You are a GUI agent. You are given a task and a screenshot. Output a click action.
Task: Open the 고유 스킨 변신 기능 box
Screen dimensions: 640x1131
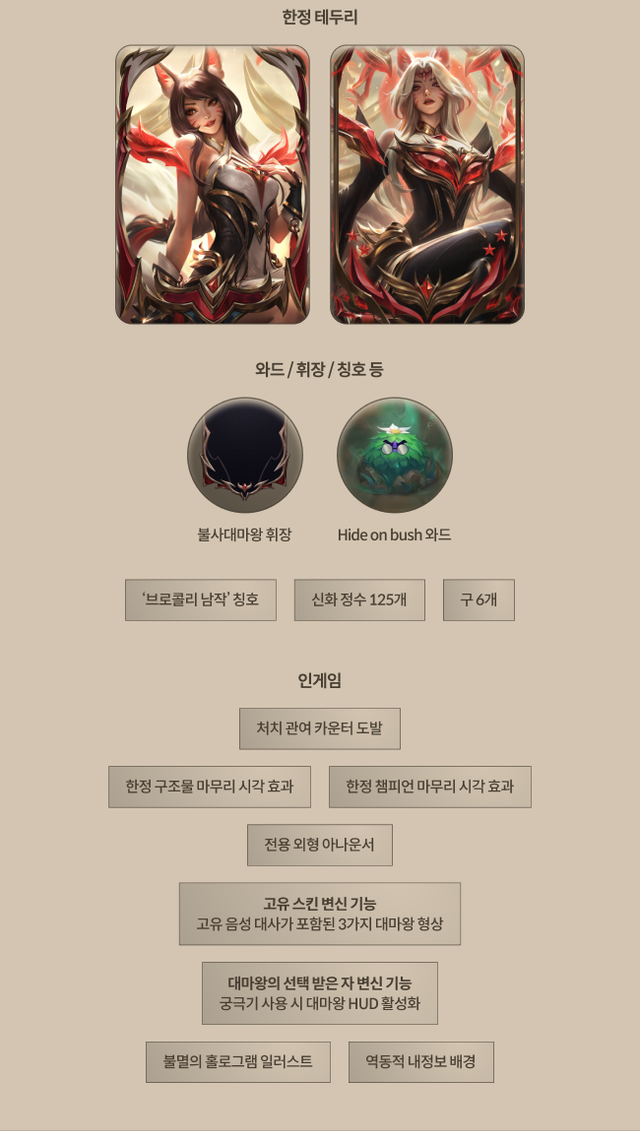[320, 913]
